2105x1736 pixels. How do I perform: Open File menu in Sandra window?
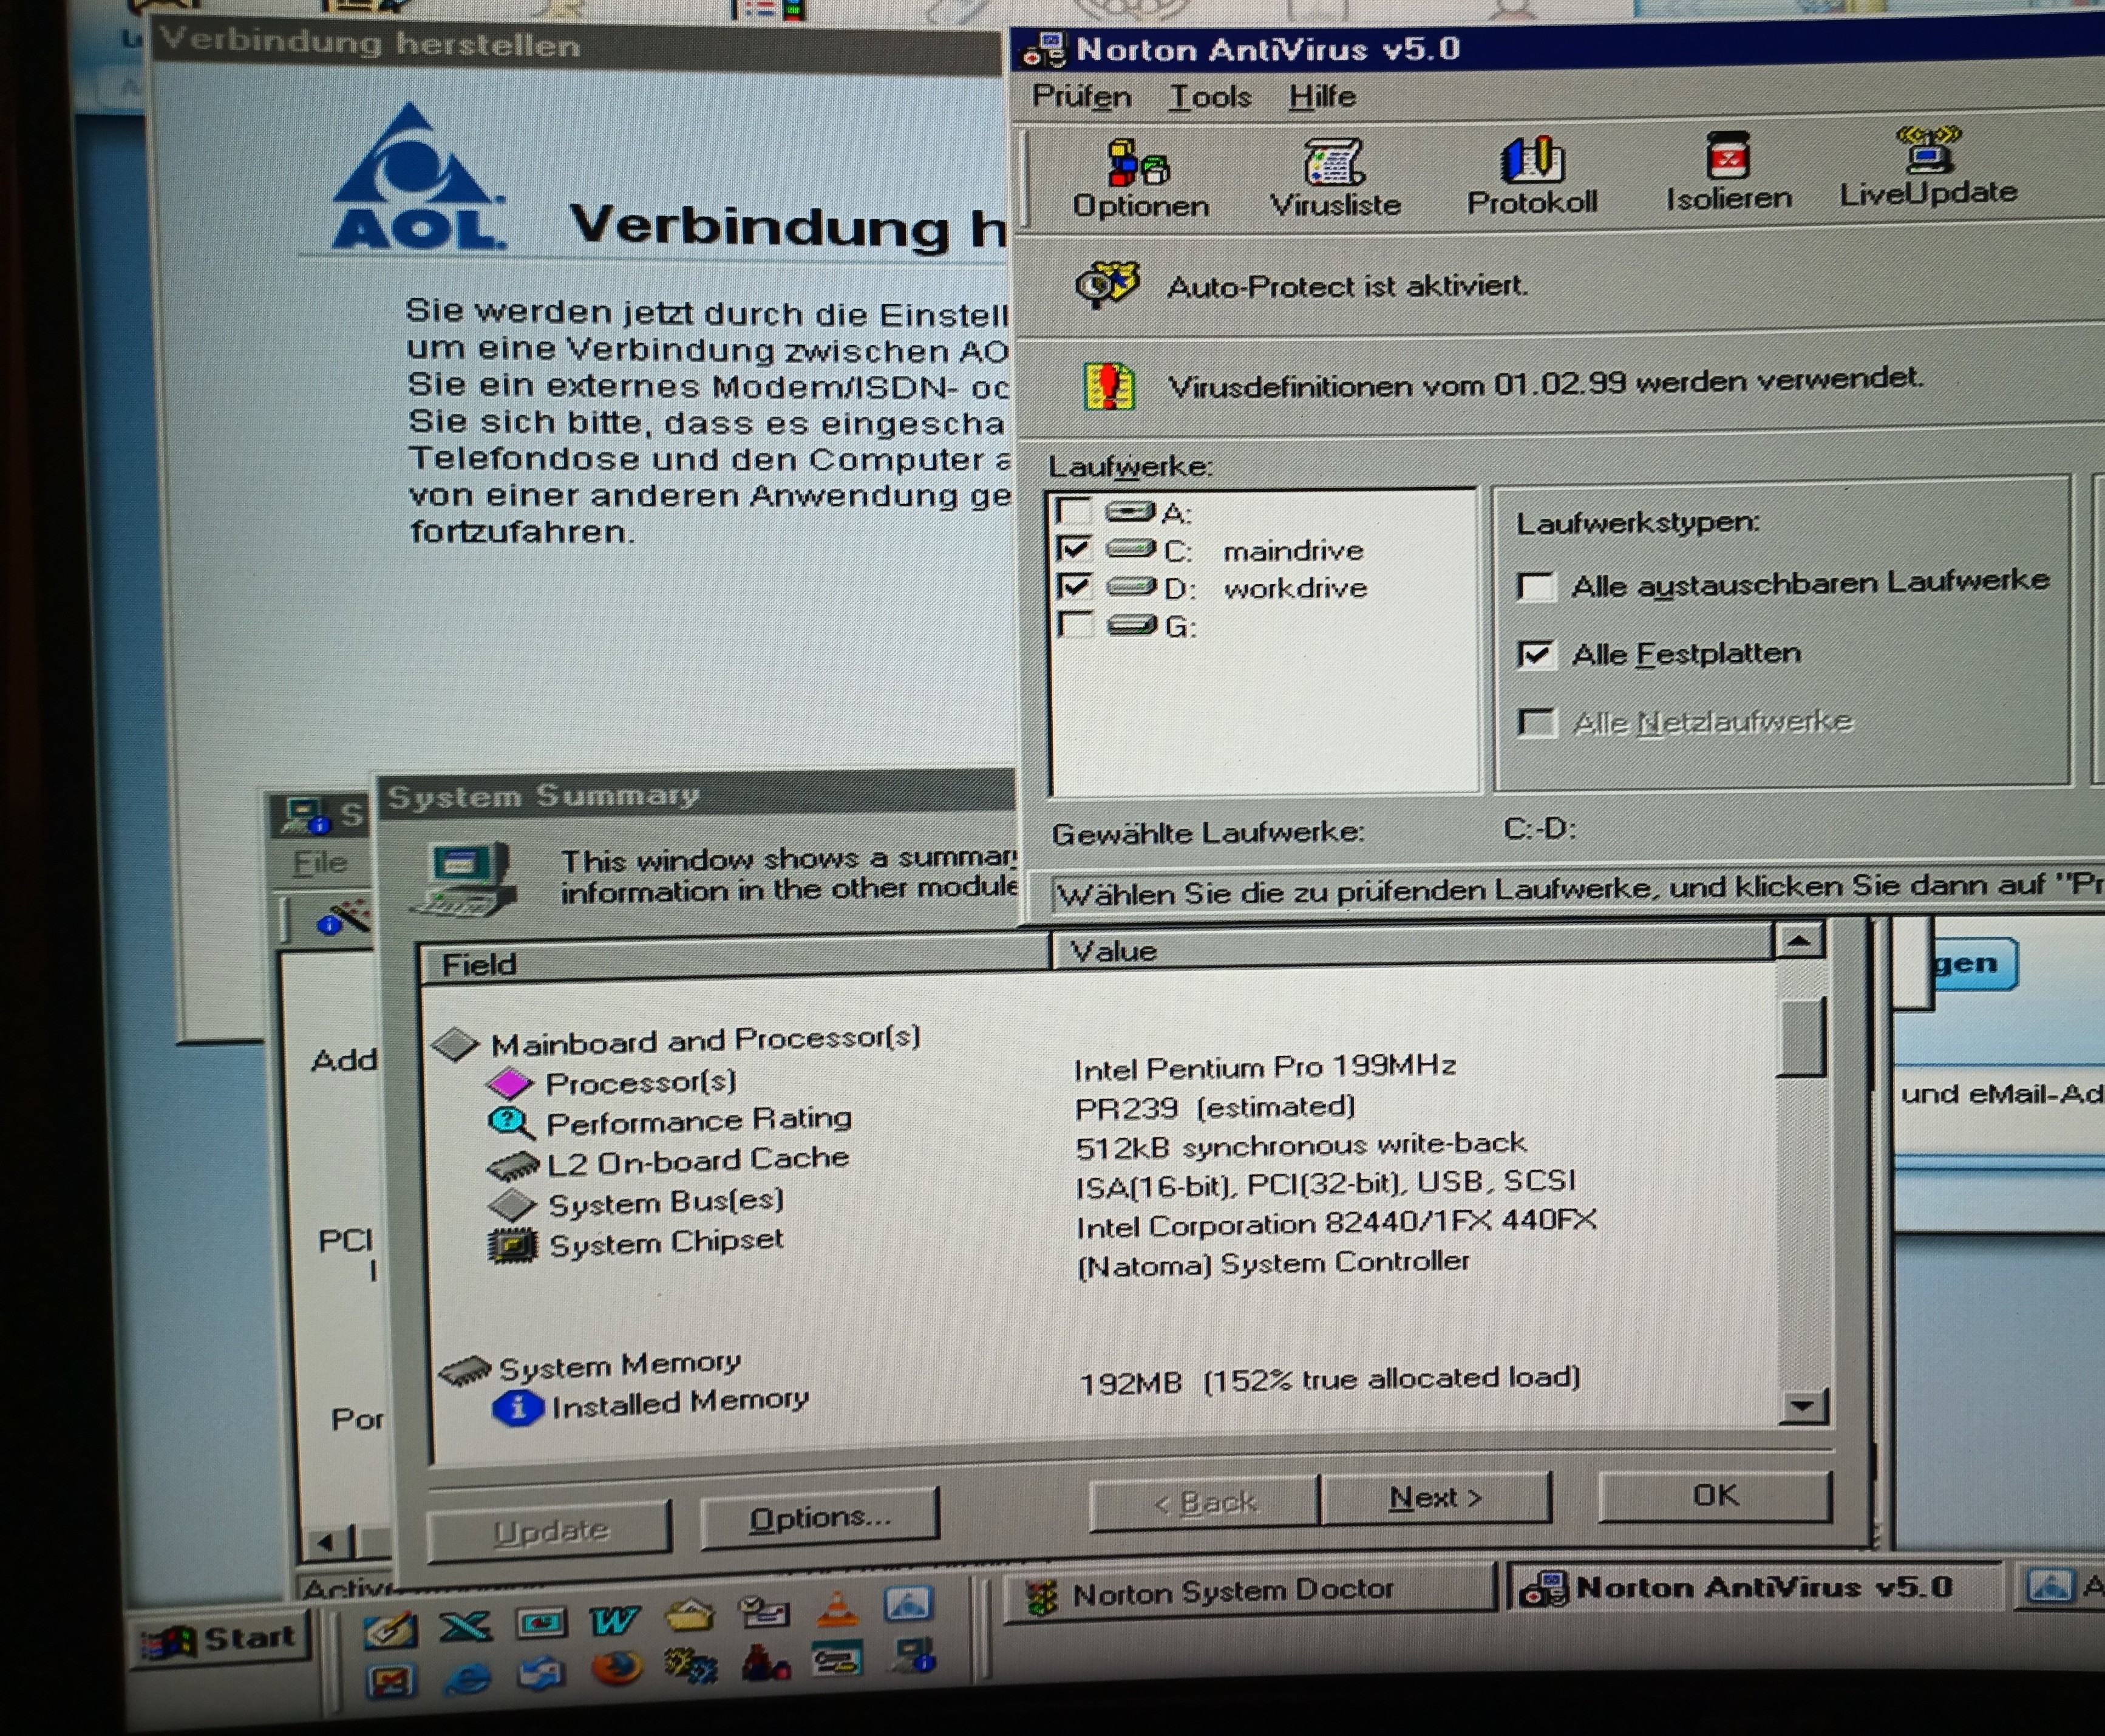point(320,863)
